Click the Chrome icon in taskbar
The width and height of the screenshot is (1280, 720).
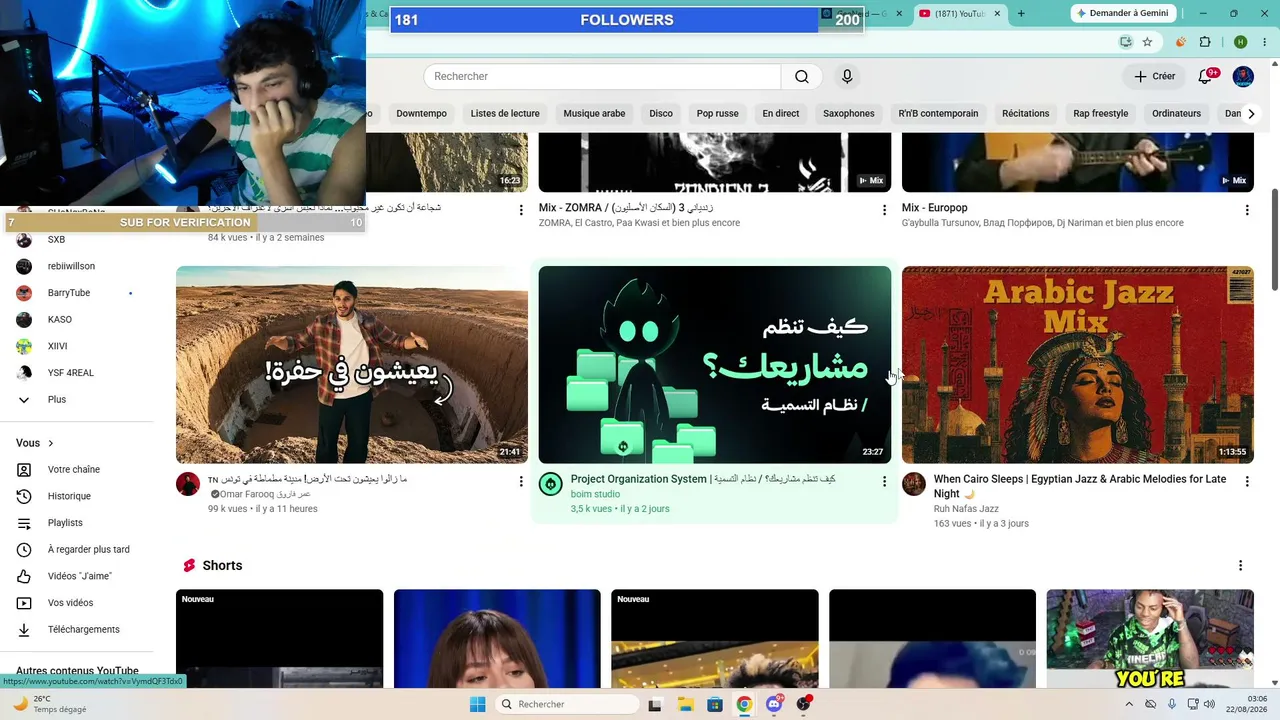coord(744,704)
